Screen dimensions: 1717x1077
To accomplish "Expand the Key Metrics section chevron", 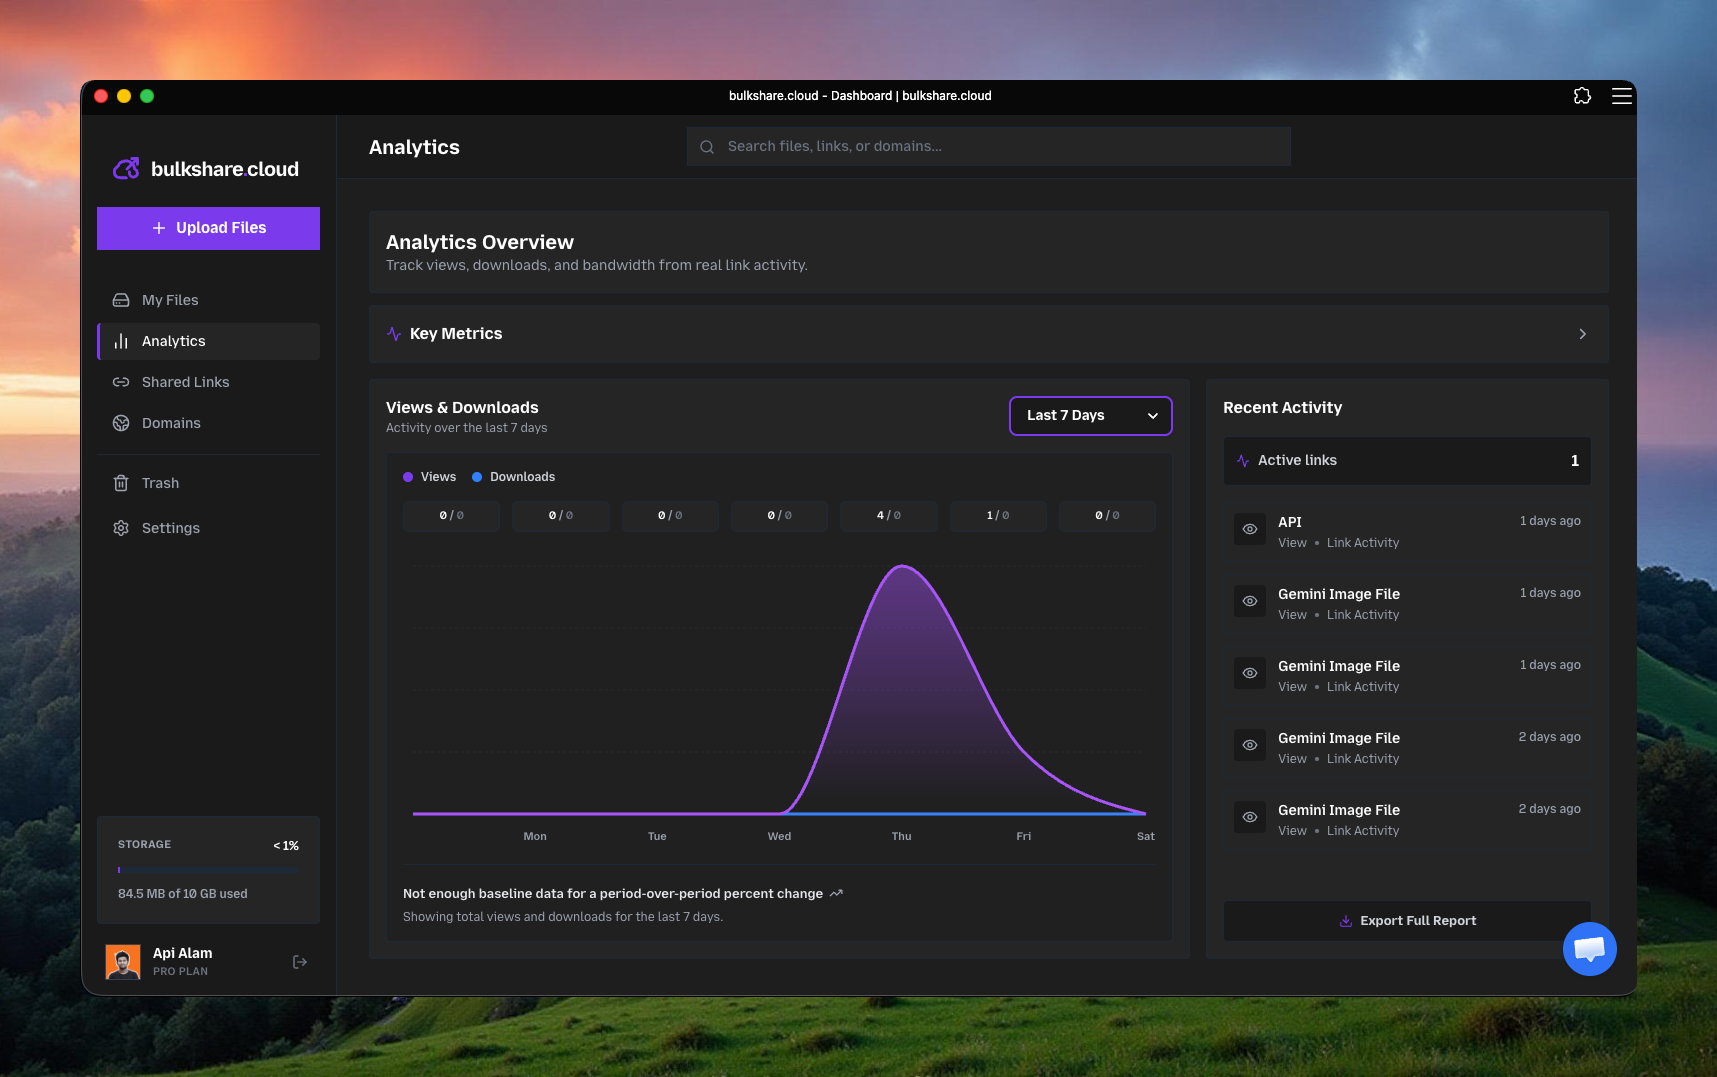I will click(1582, 334).
